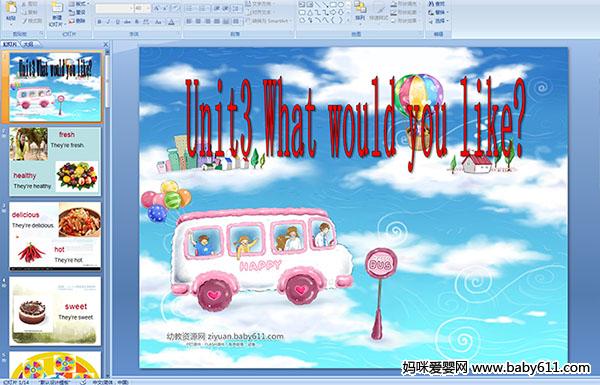This screenshot has width=600, height=385.
Task: Toggle Strikethrough (abe) formatting
Action: (127, 22)
